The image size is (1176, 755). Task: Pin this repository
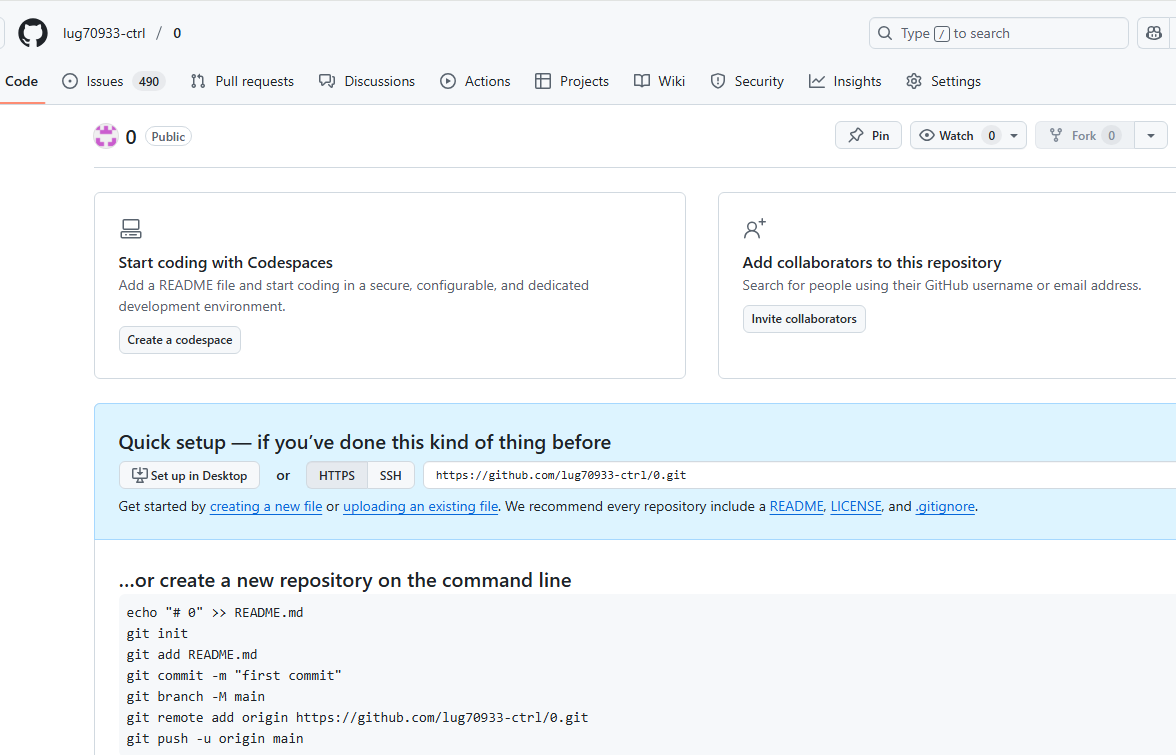tap(868, 136)
